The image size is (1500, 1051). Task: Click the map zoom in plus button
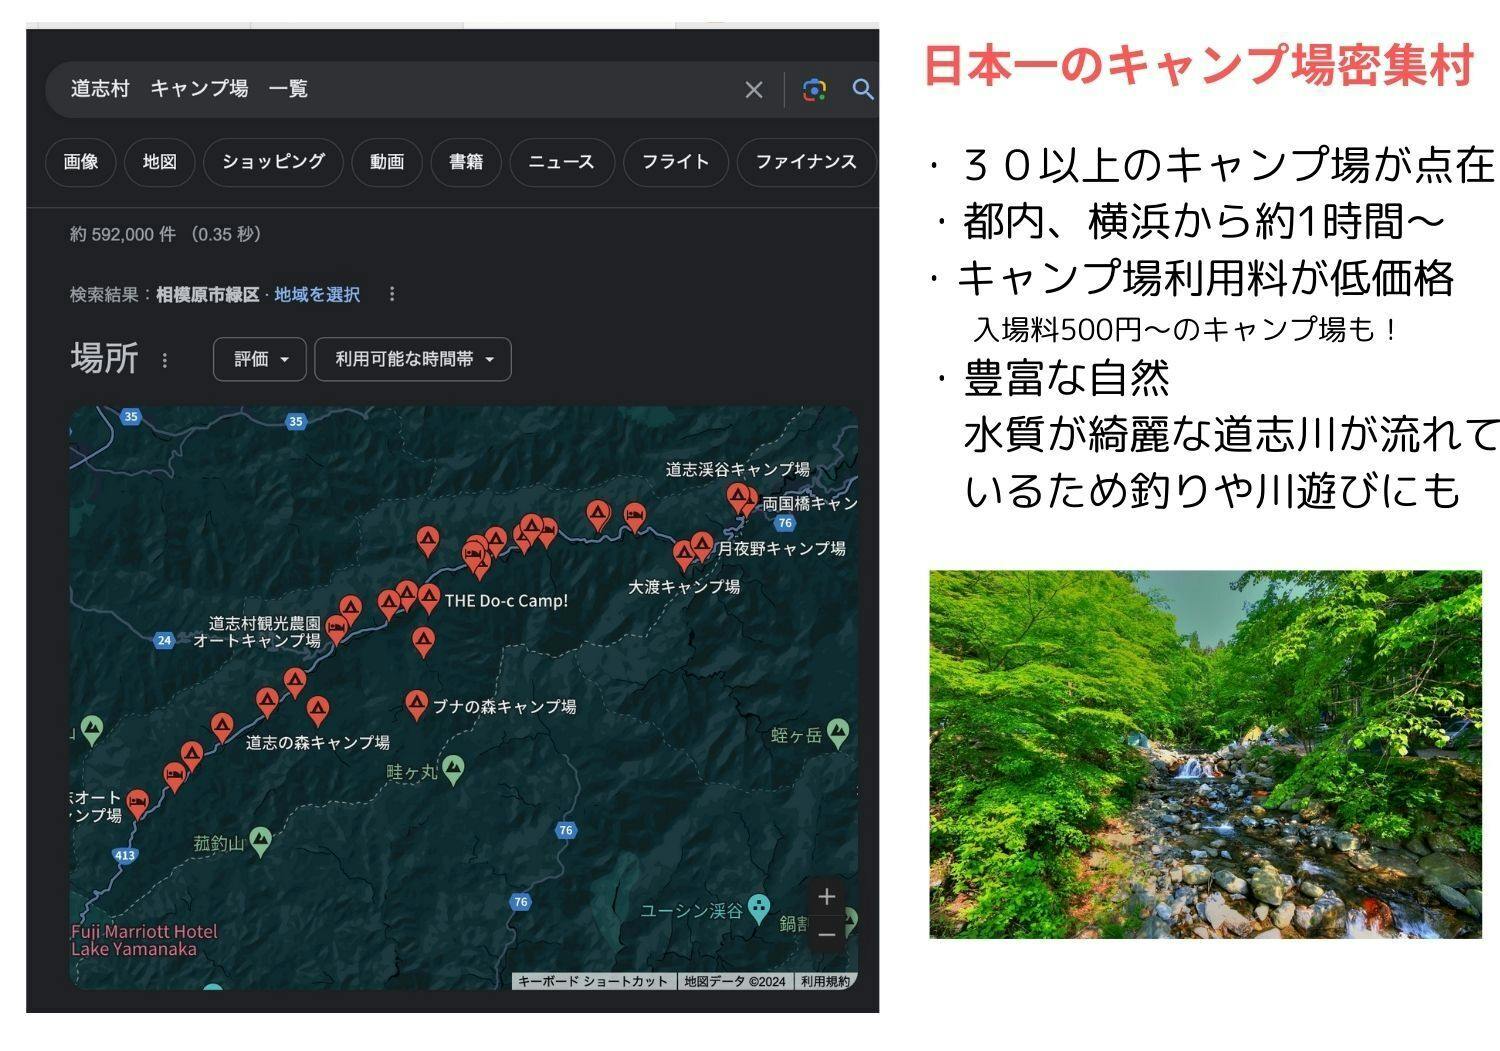tap(826, 897)
